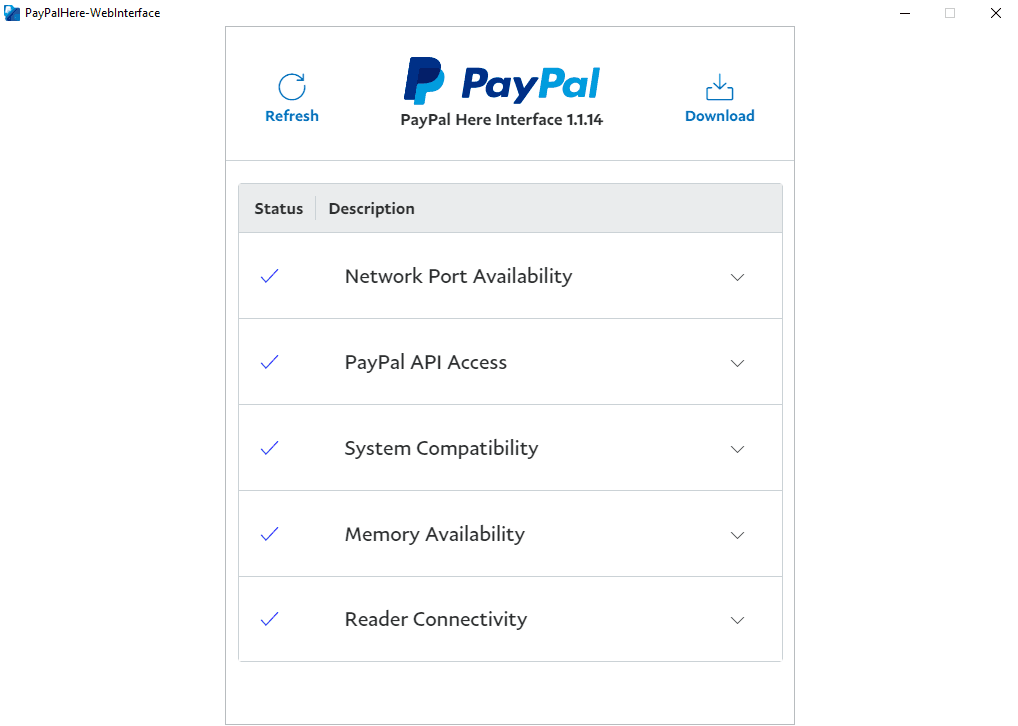
Task: Click the PayPal Here Interface version text
Action: point(501,119)
